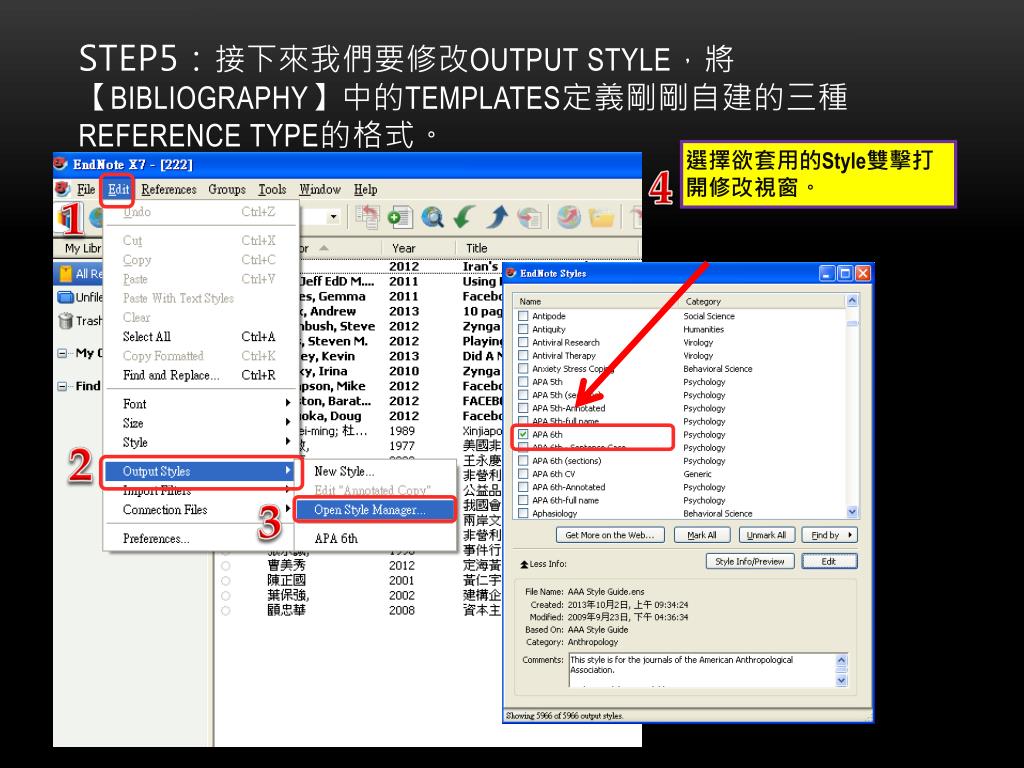Click the New Reference icon with green plus

[399, 217]
